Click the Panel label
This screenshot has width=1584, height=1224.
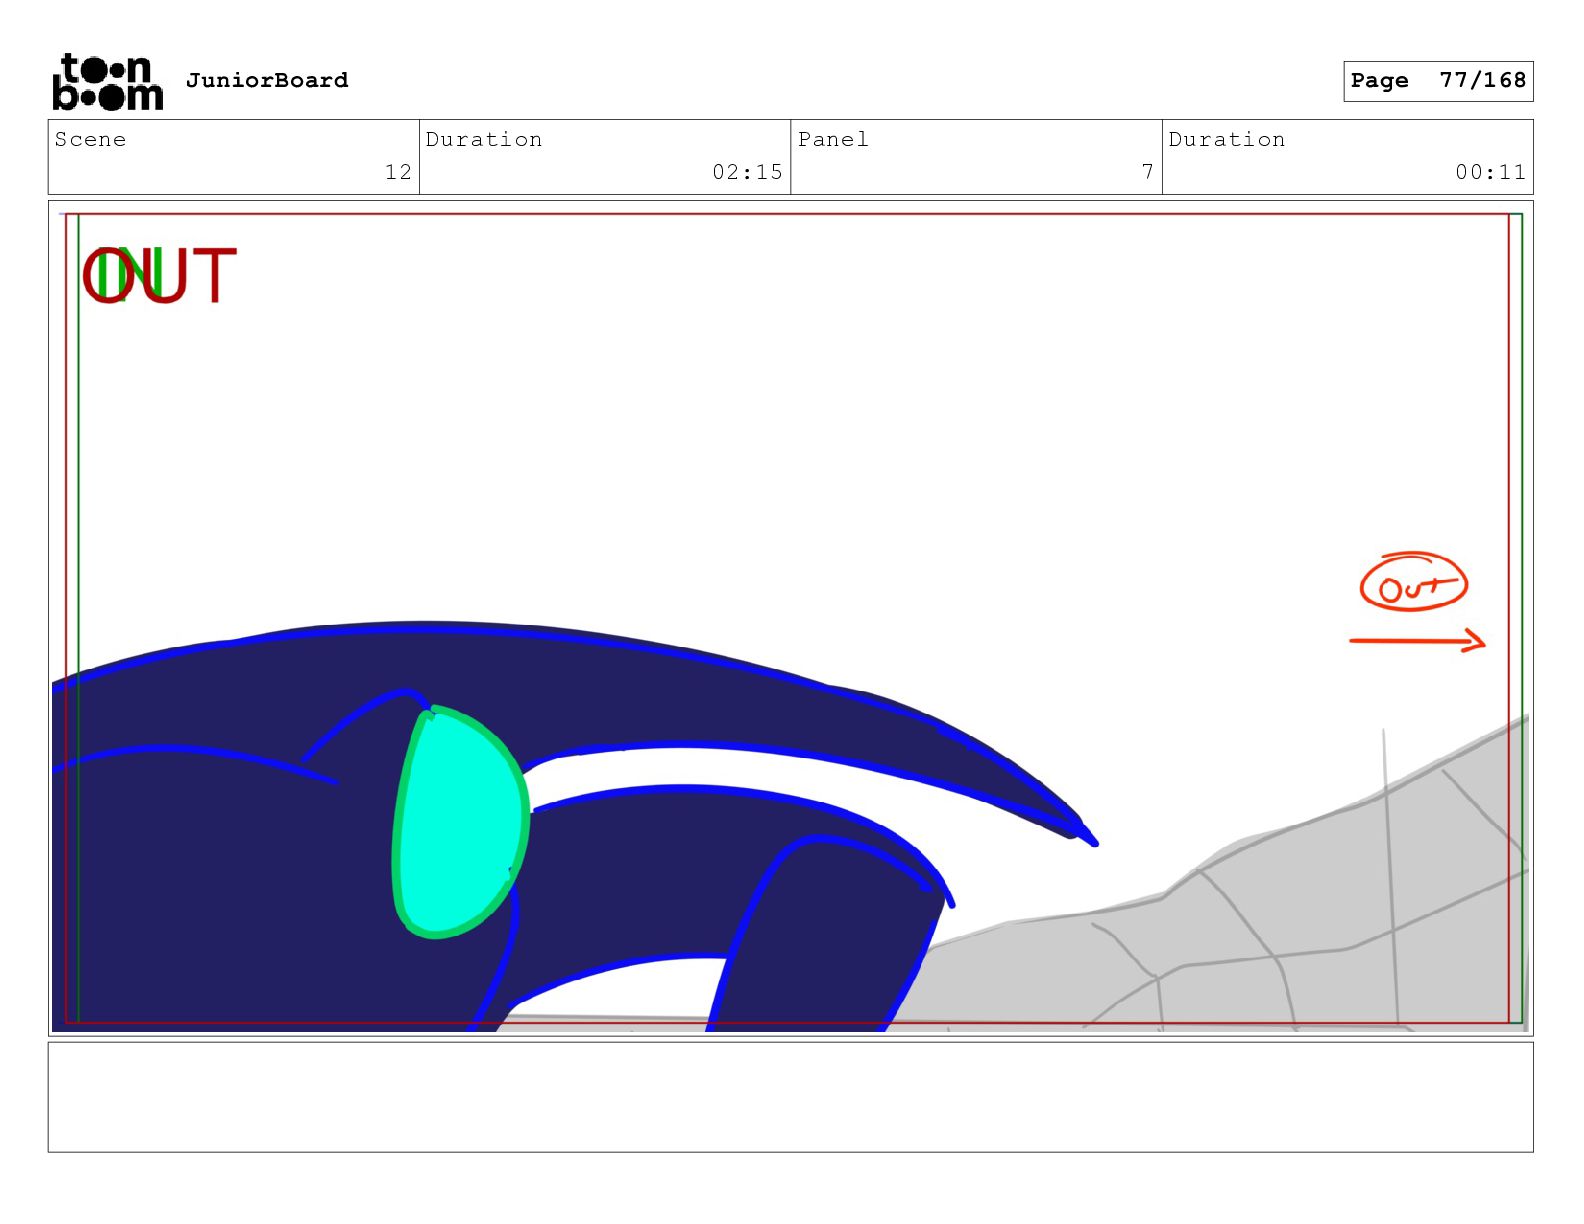(x=833, y=139)
